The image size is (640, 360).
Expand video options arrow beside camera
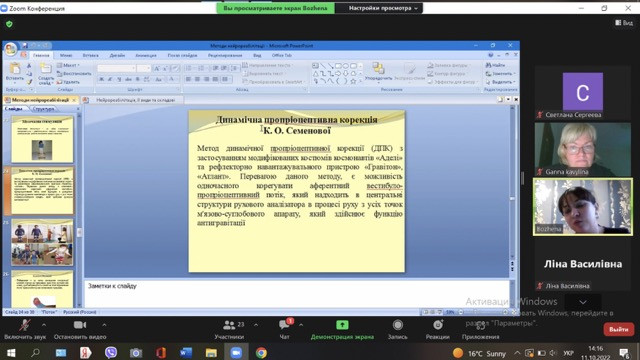point(104,325)
